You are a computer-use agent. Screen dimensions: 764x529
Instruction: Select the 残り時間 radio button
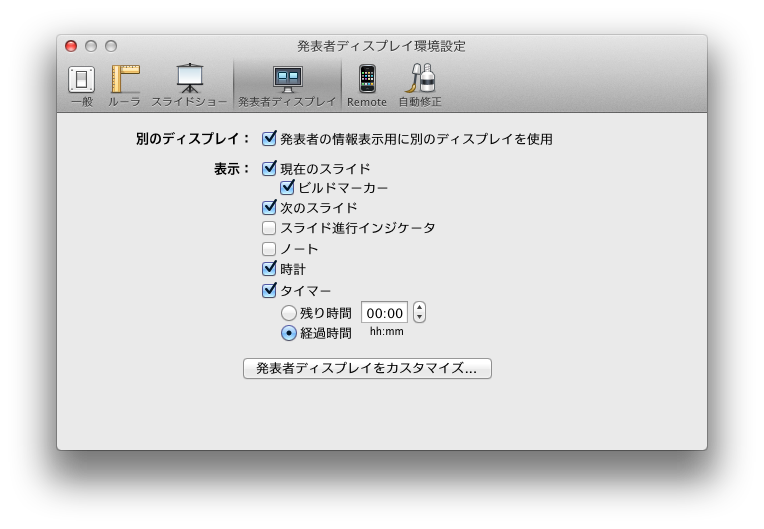click(289, 313)
